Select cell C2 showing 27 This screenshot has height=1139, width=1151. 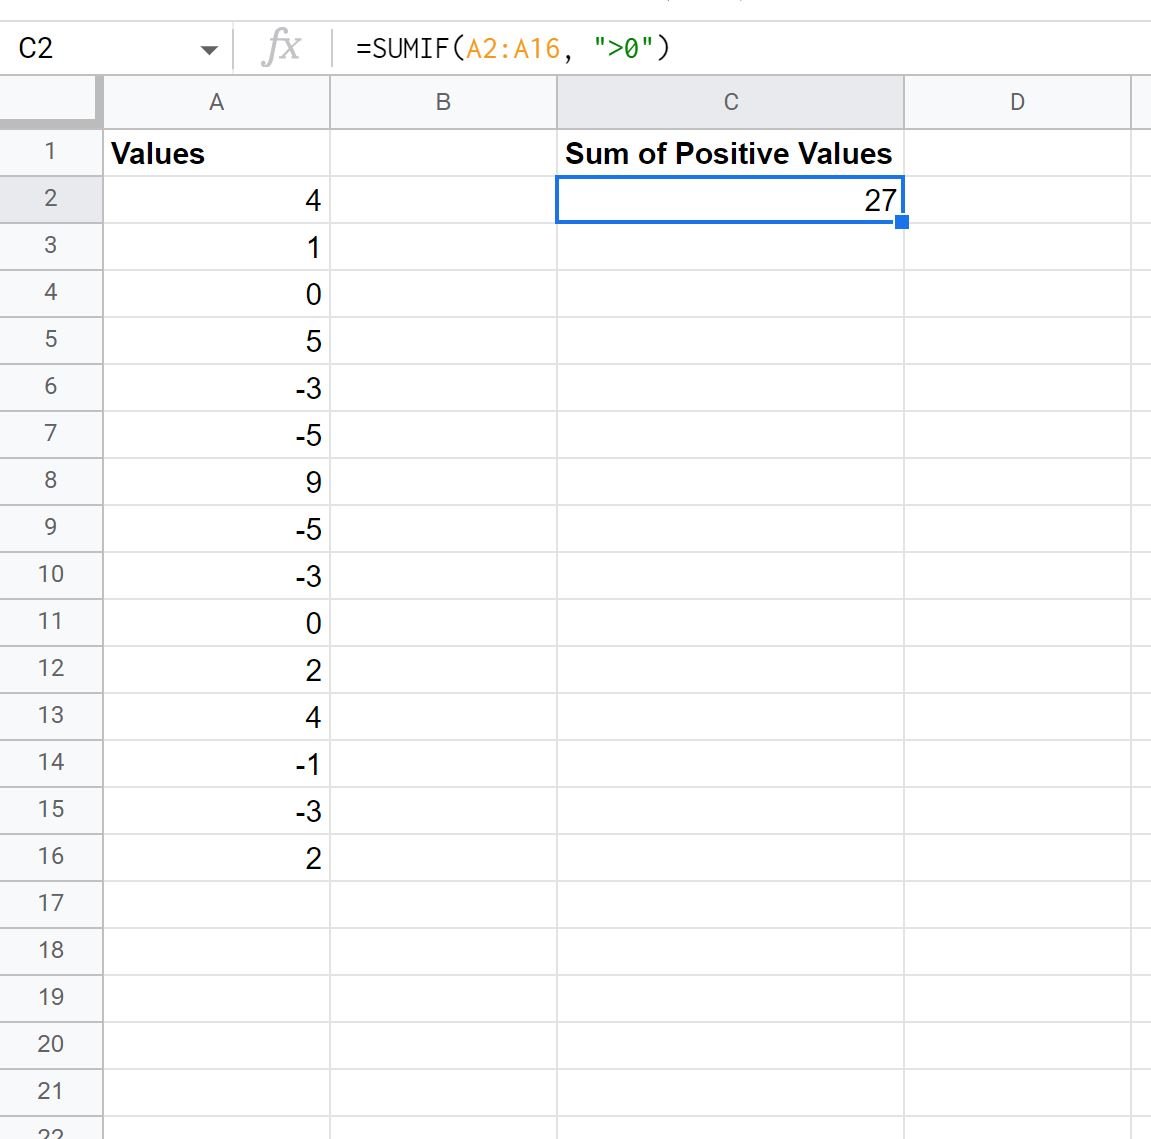[x=730, y=200]
